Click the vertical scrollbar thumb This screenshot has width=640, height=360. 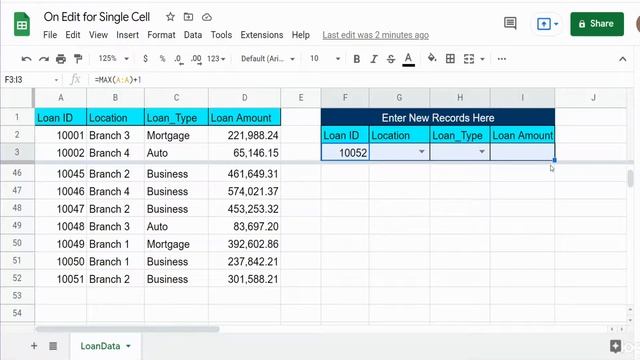631,178
